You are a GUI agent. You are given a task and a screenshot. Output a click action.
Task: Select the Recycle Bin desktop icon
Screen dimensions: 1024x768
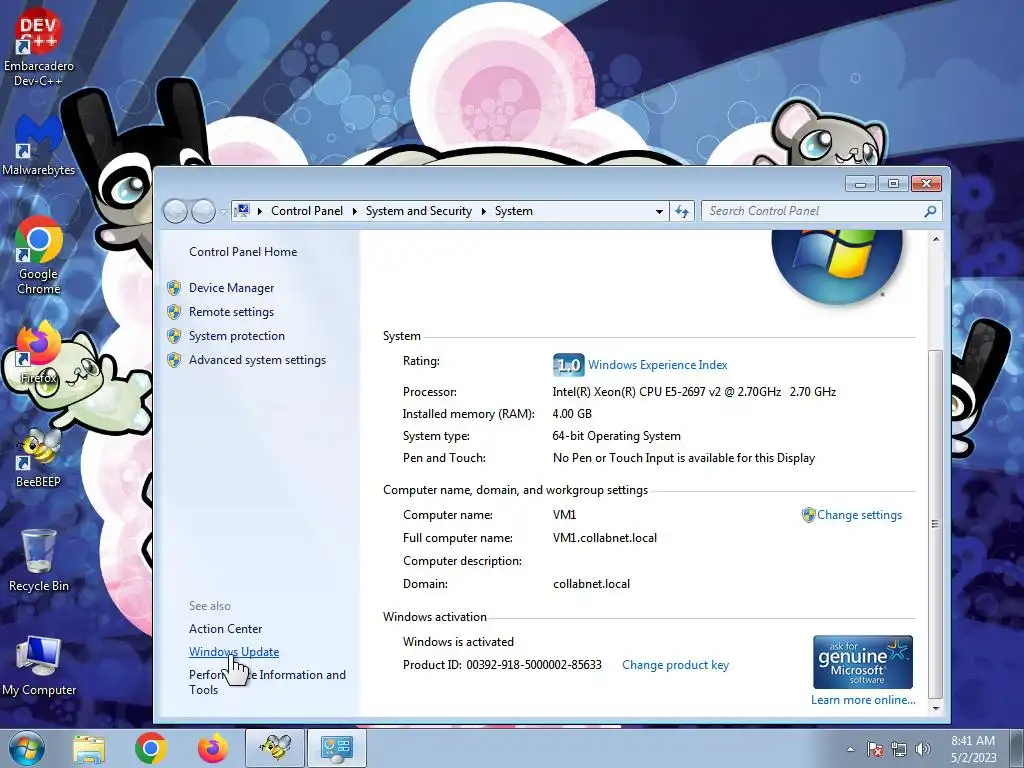(39, 560)
